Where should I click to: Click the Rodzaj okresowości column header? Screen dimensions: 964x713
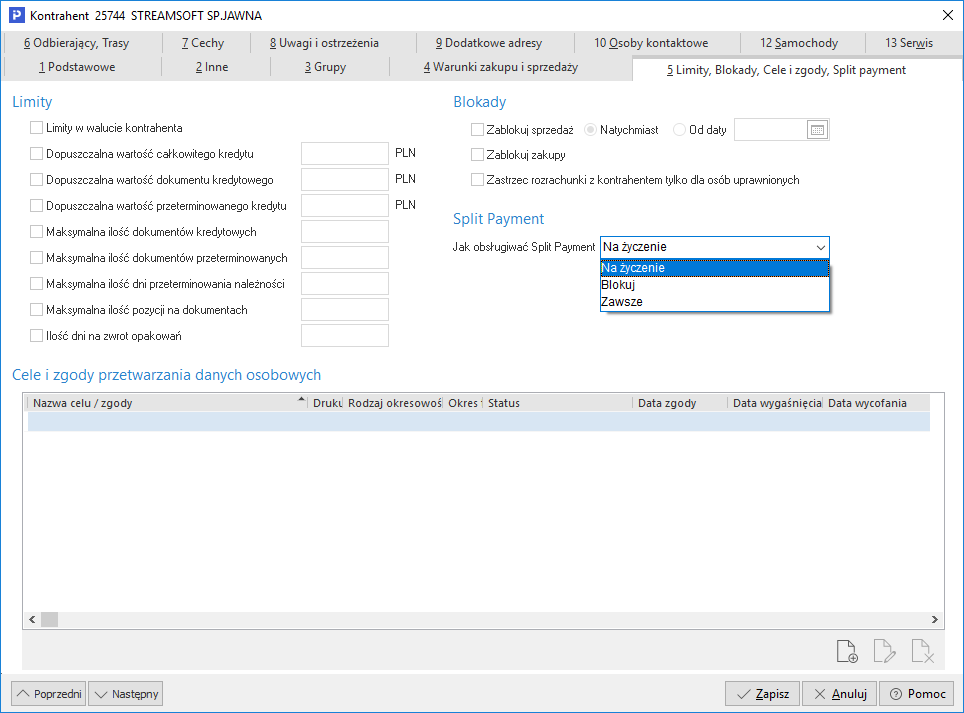coord(393,403)
